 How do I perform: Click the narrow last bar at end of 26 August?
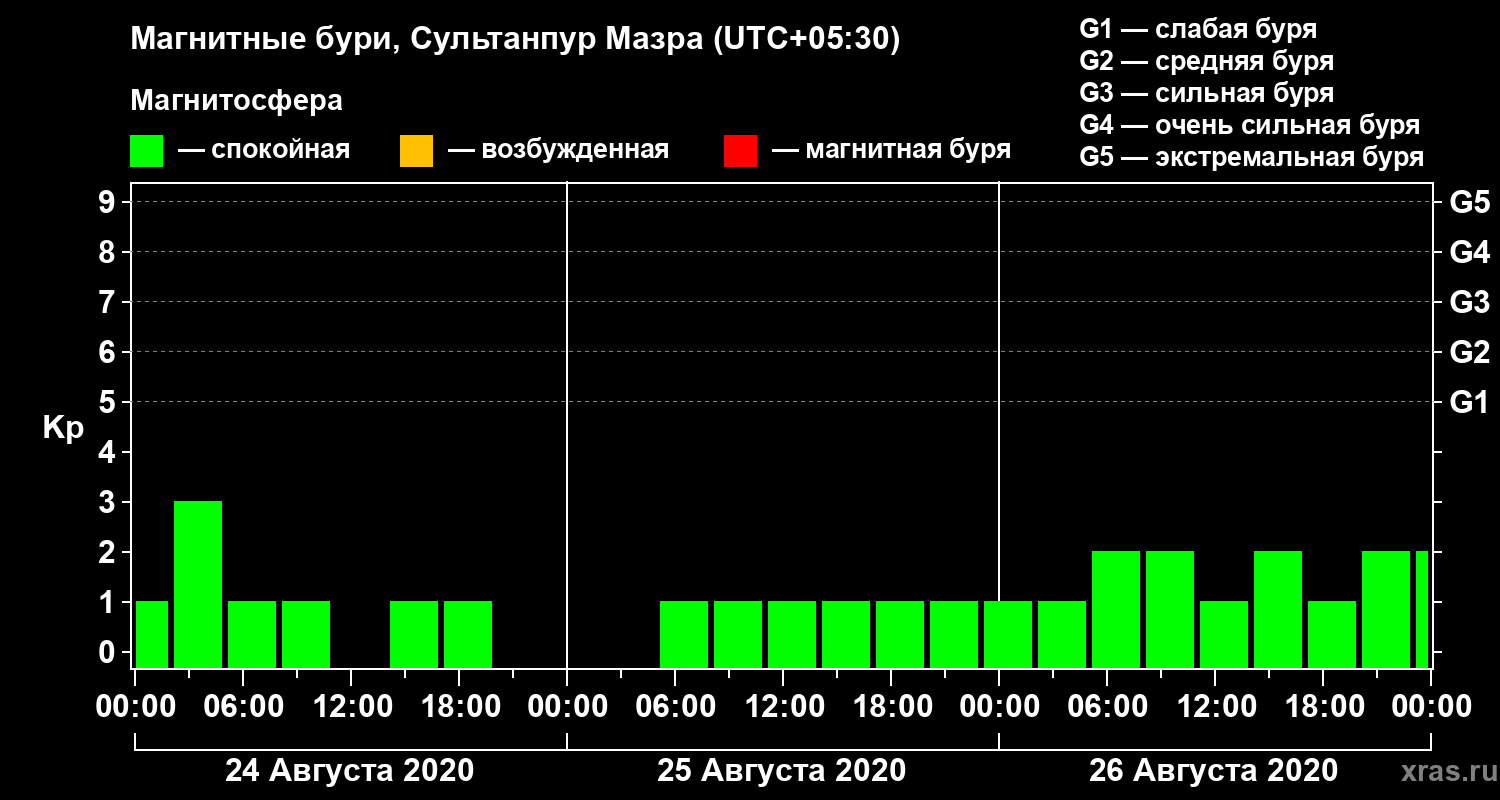(1422, 609)
